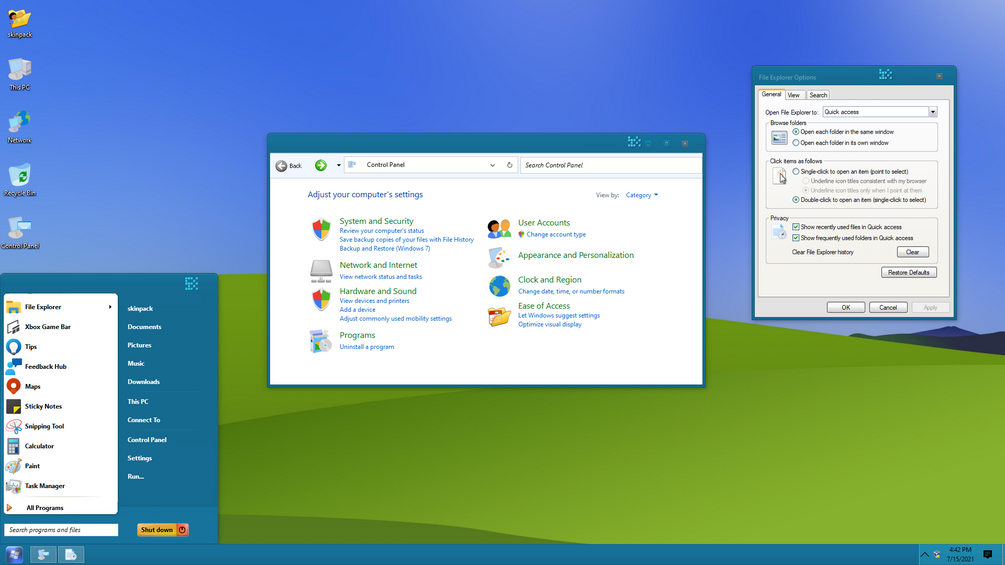Toggle Show recently used files in Quick access
The width and height of the screenshot is (1005, 565).
(796, 227)
